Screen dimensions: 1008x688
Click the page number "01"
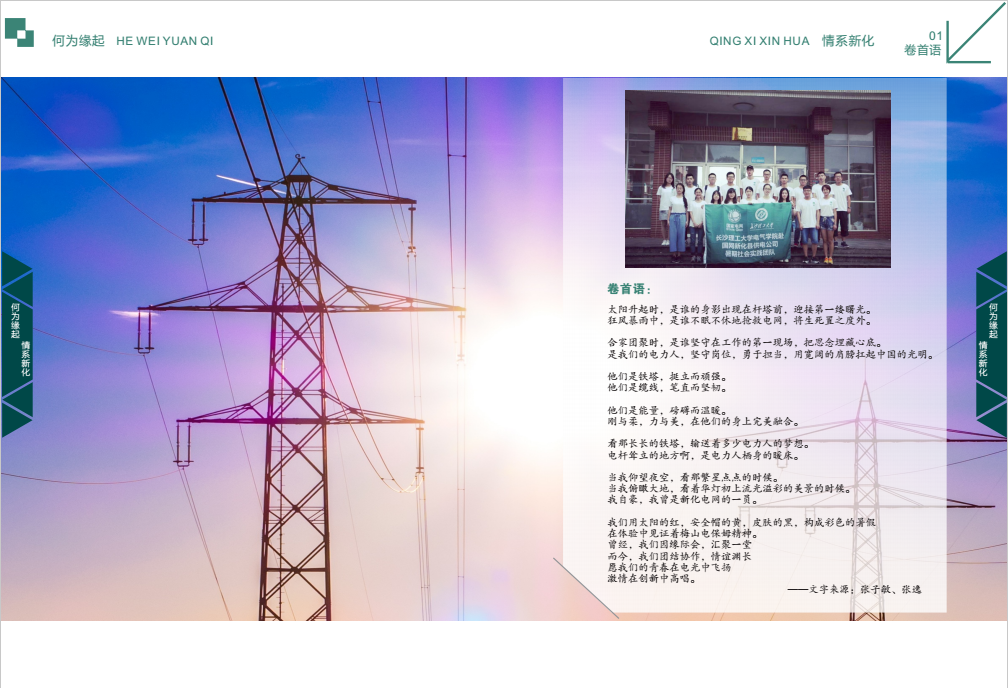[x=935, y=36]
